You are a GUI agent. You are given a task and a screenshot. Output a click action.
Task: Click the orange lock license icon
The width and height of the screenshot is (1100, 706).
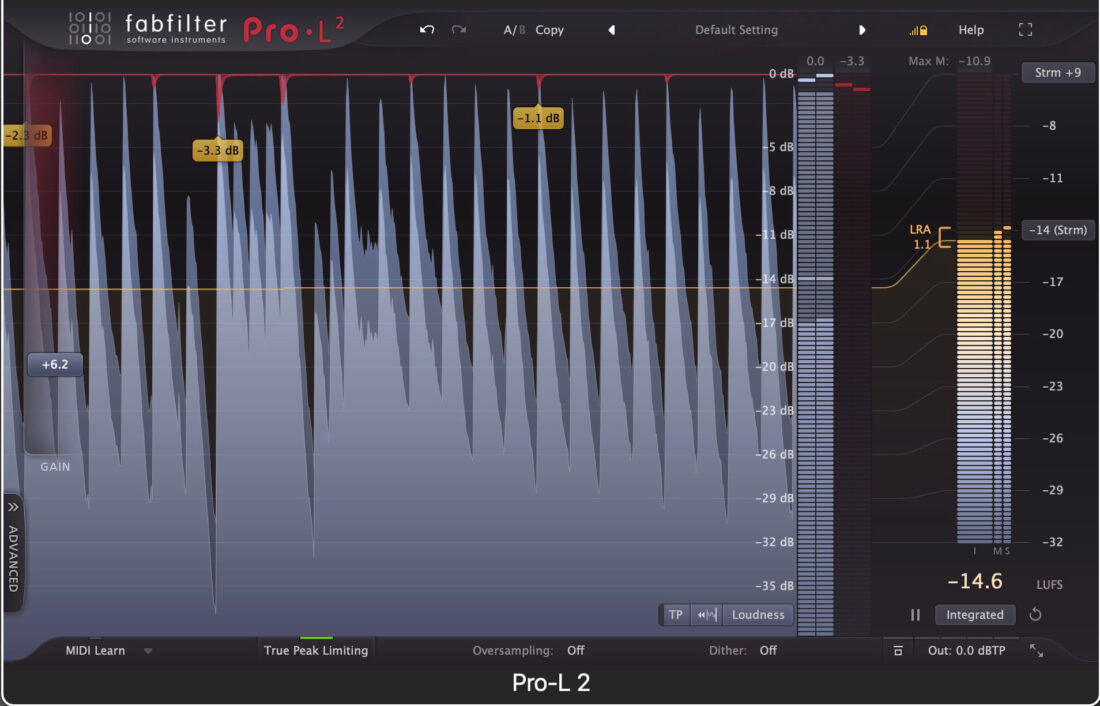pyautogui.click(x=918, y=30)
